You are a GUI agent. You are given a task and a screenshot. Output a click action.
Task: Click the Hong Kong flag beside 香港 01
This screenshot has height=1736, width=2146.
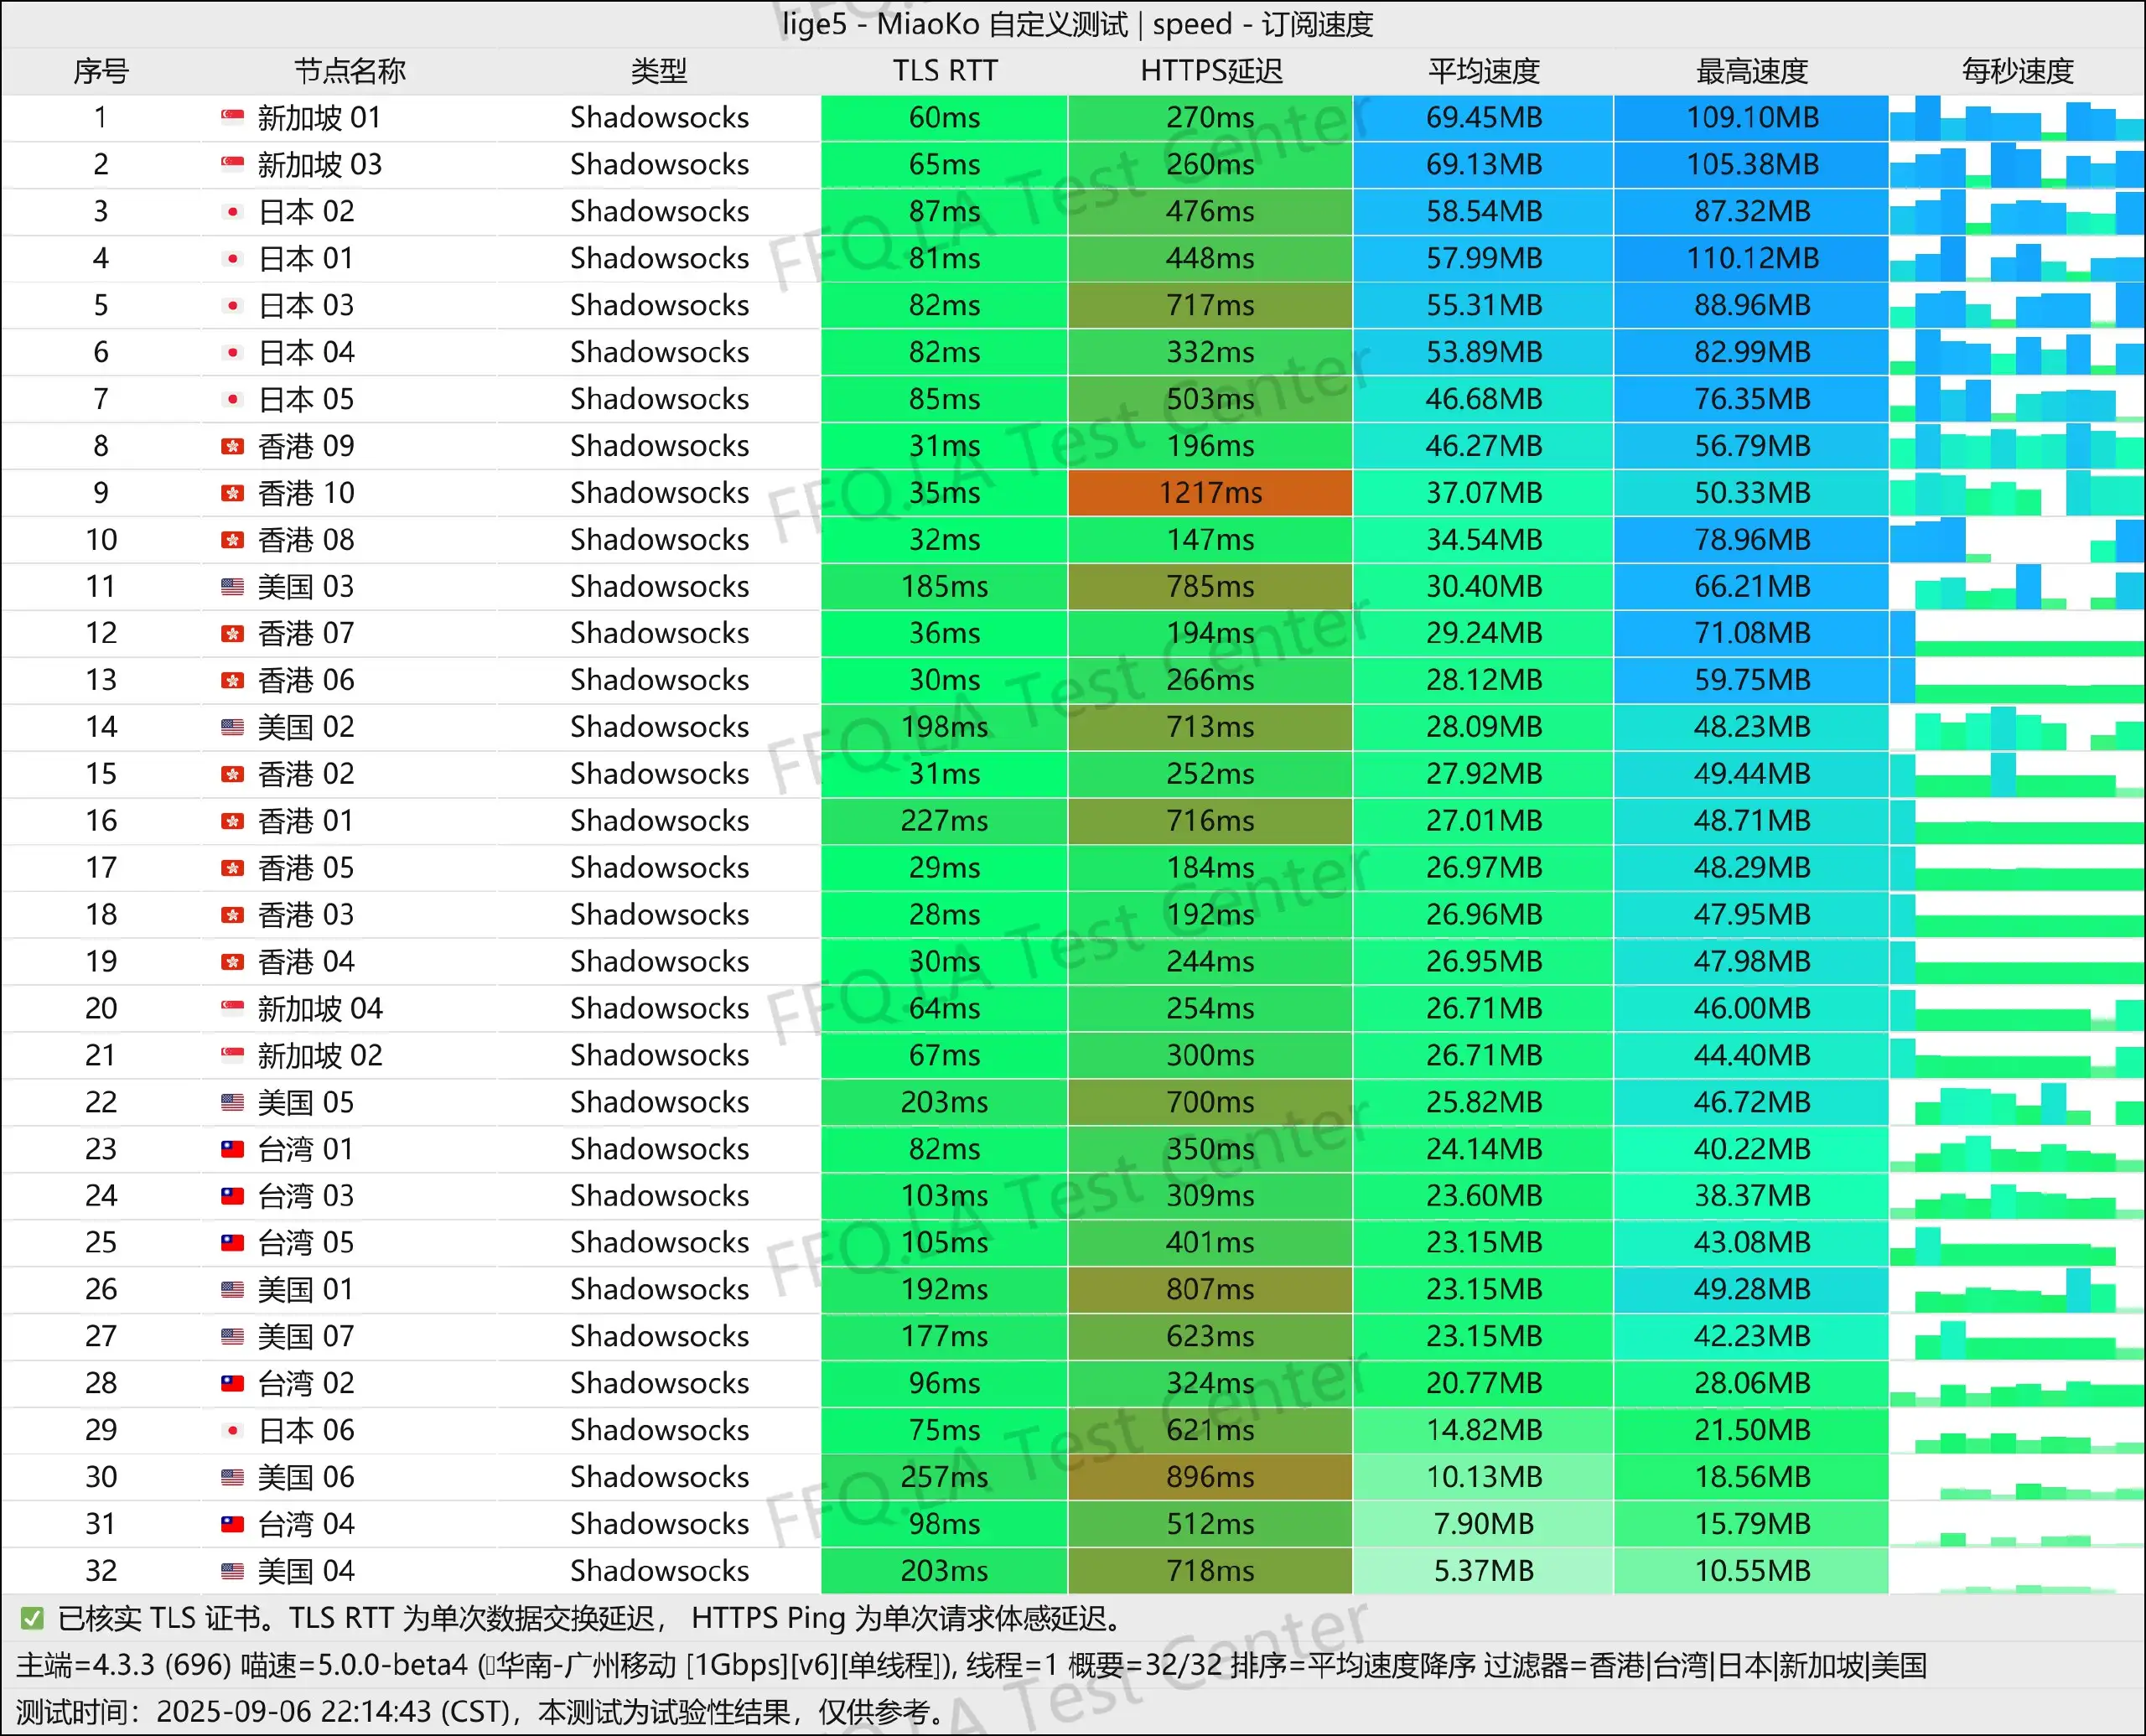232,821
